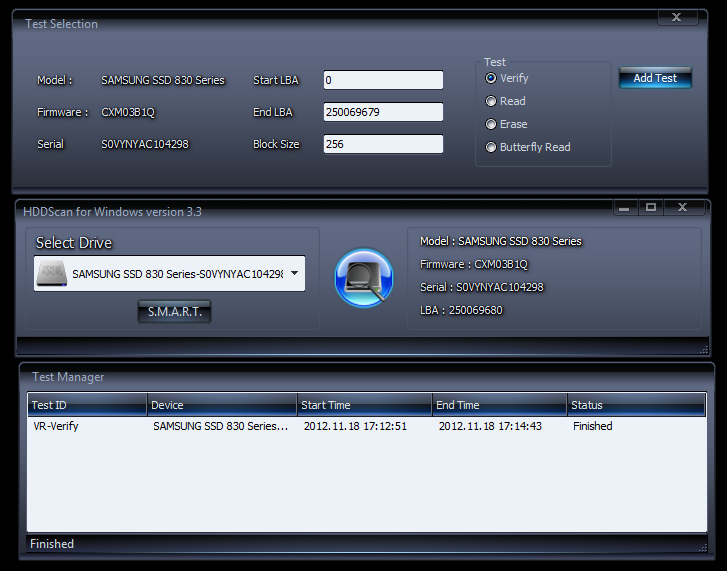Screen dimensions: 727x571
Task: Open the Select Drive dropdown arrow
Action: click(x=294, y=273)
